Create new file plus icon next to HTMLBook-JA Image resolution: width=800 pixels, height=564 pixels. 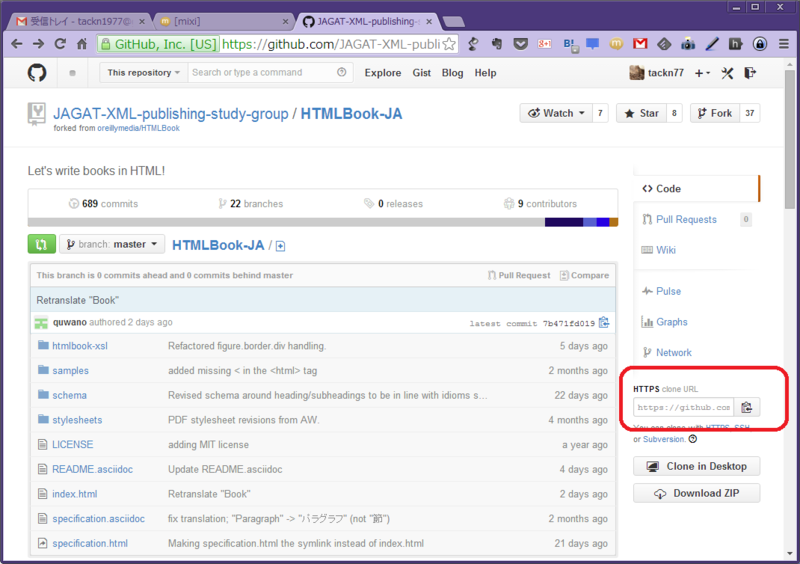(x=280, y=247)
